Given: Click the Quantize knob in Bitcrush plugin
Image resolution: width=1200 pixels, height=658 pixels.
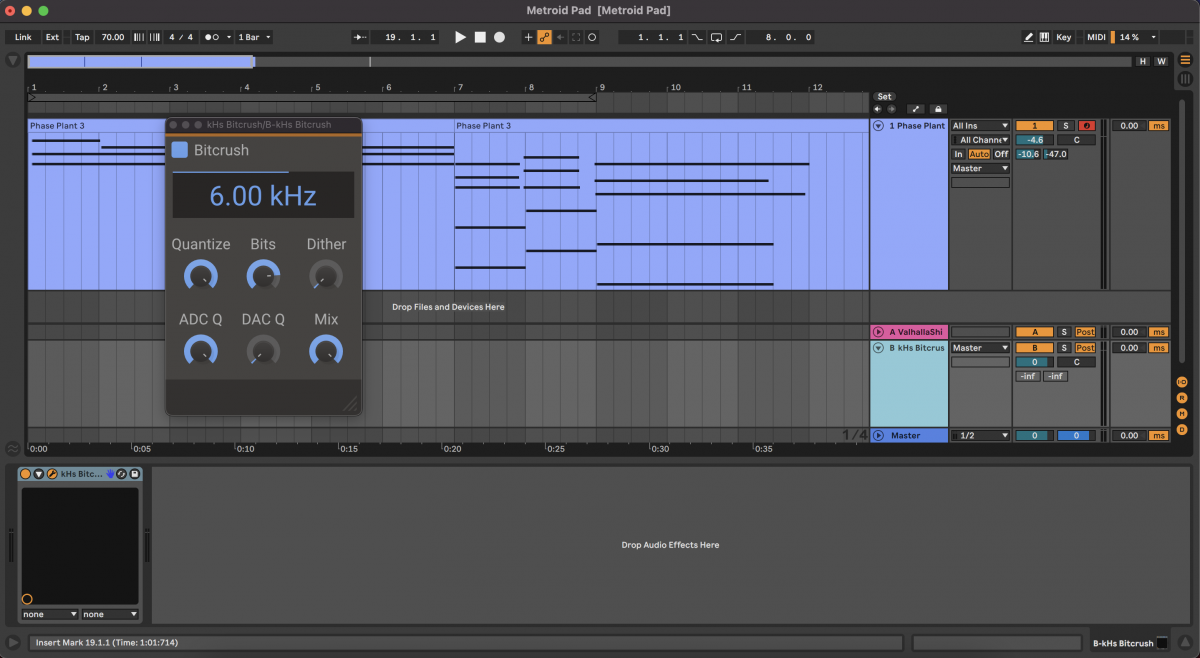Looking at the screenshot, I should pos(201,275).
